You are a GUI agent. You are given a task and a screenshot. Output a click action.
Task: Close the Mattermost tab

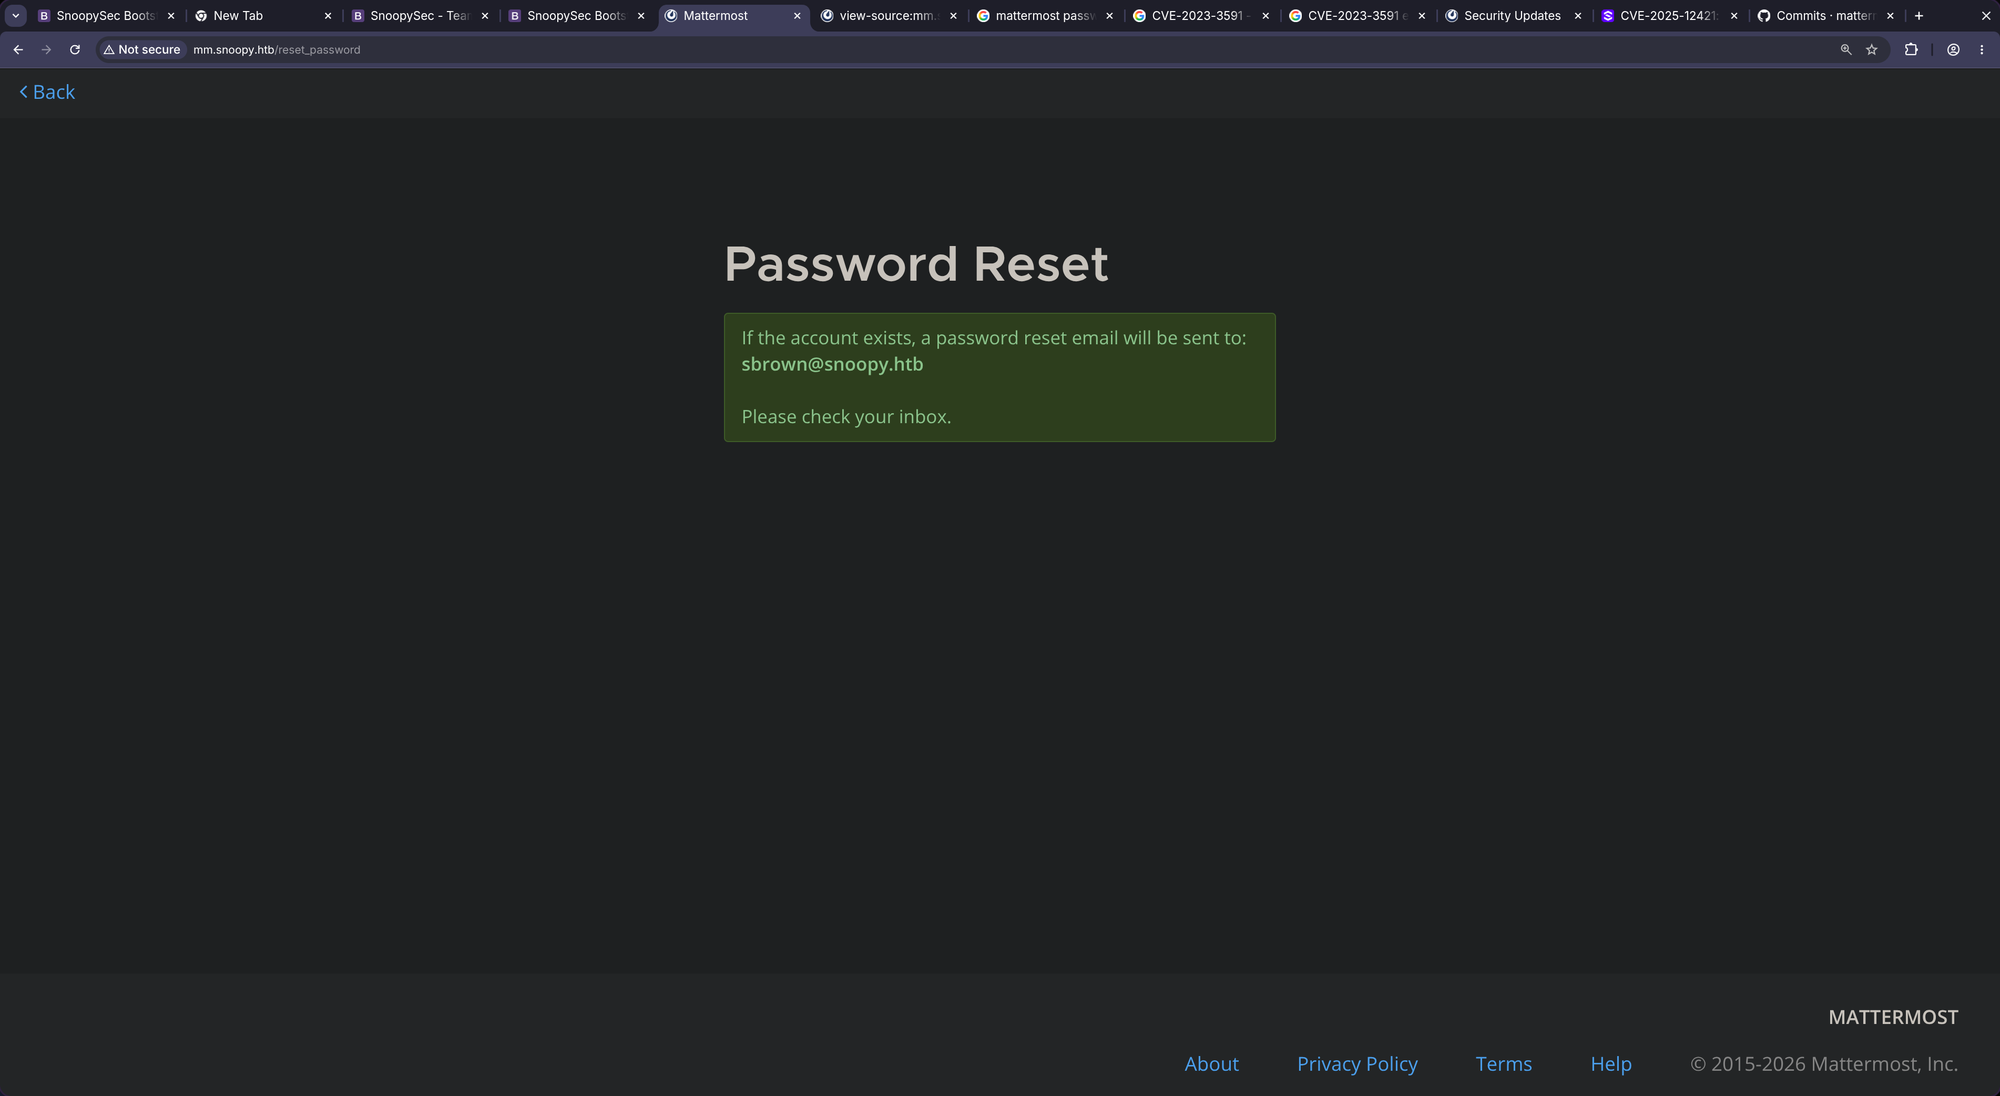coord(797,16)
